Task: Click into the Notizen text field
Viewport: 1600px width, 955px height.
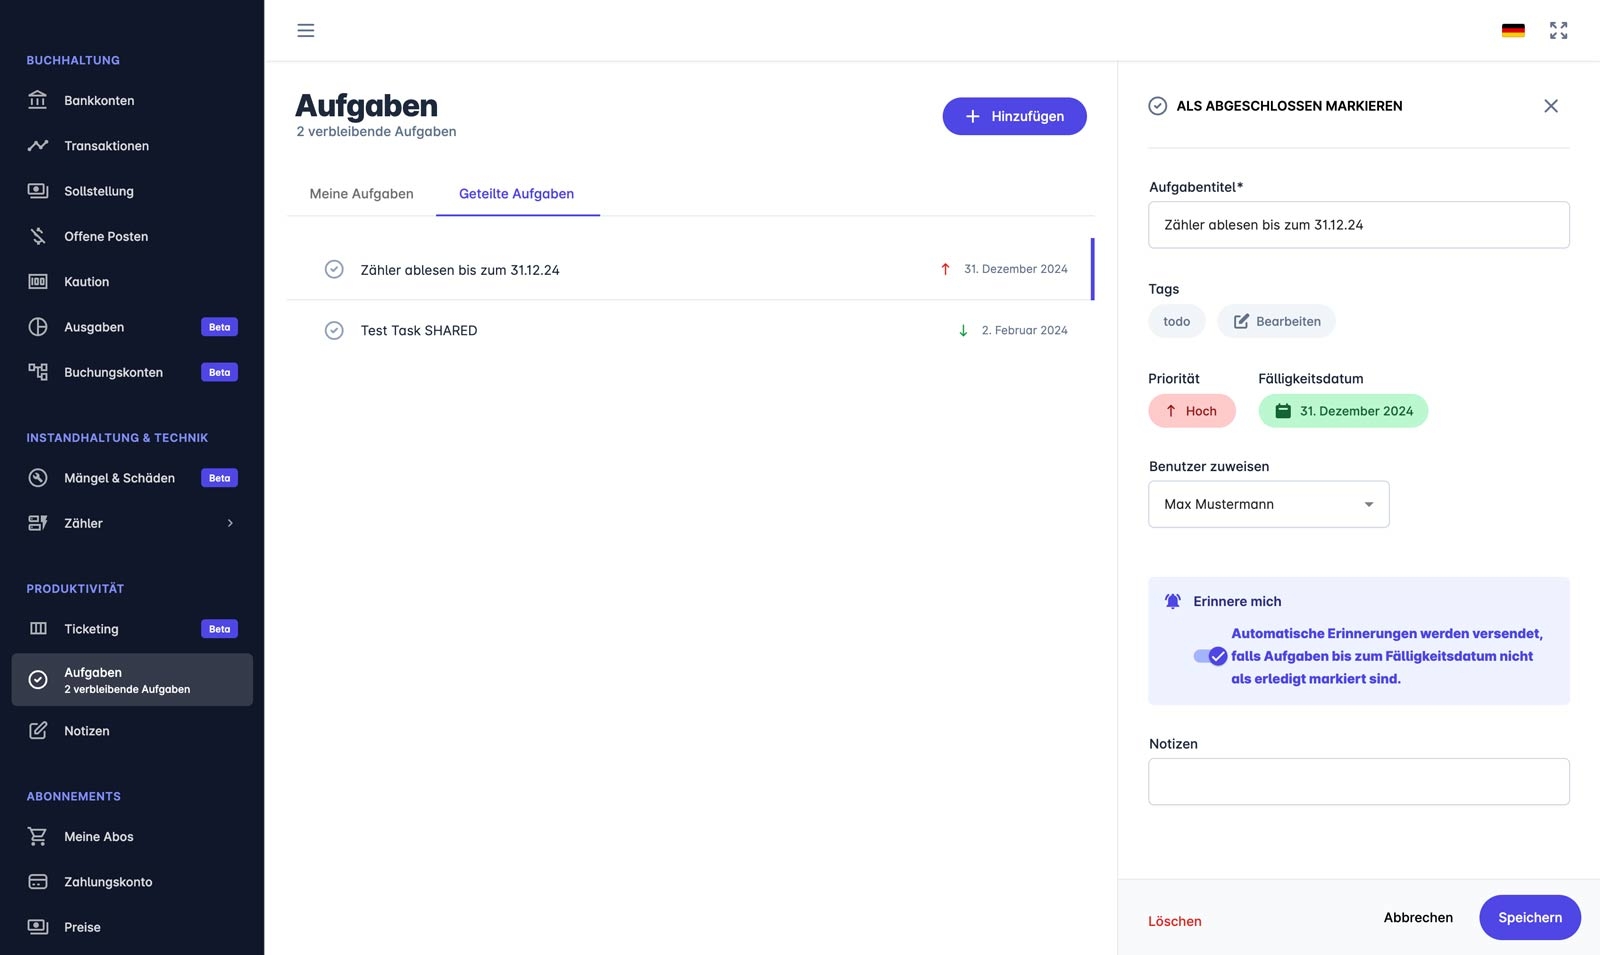Action: point(1358,781)
